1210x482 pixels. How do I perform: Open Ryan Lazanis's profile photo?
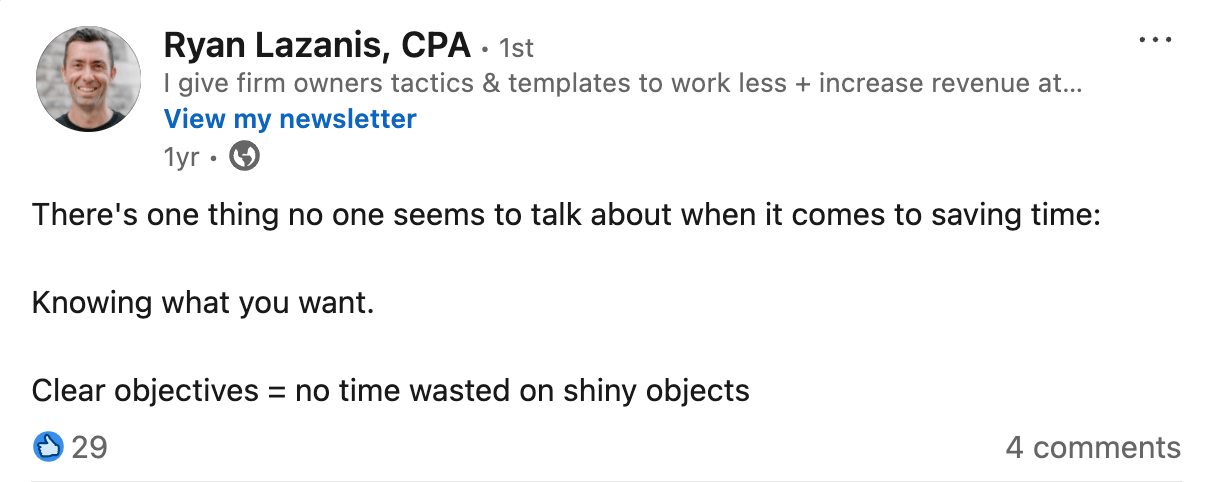point(88,79)
